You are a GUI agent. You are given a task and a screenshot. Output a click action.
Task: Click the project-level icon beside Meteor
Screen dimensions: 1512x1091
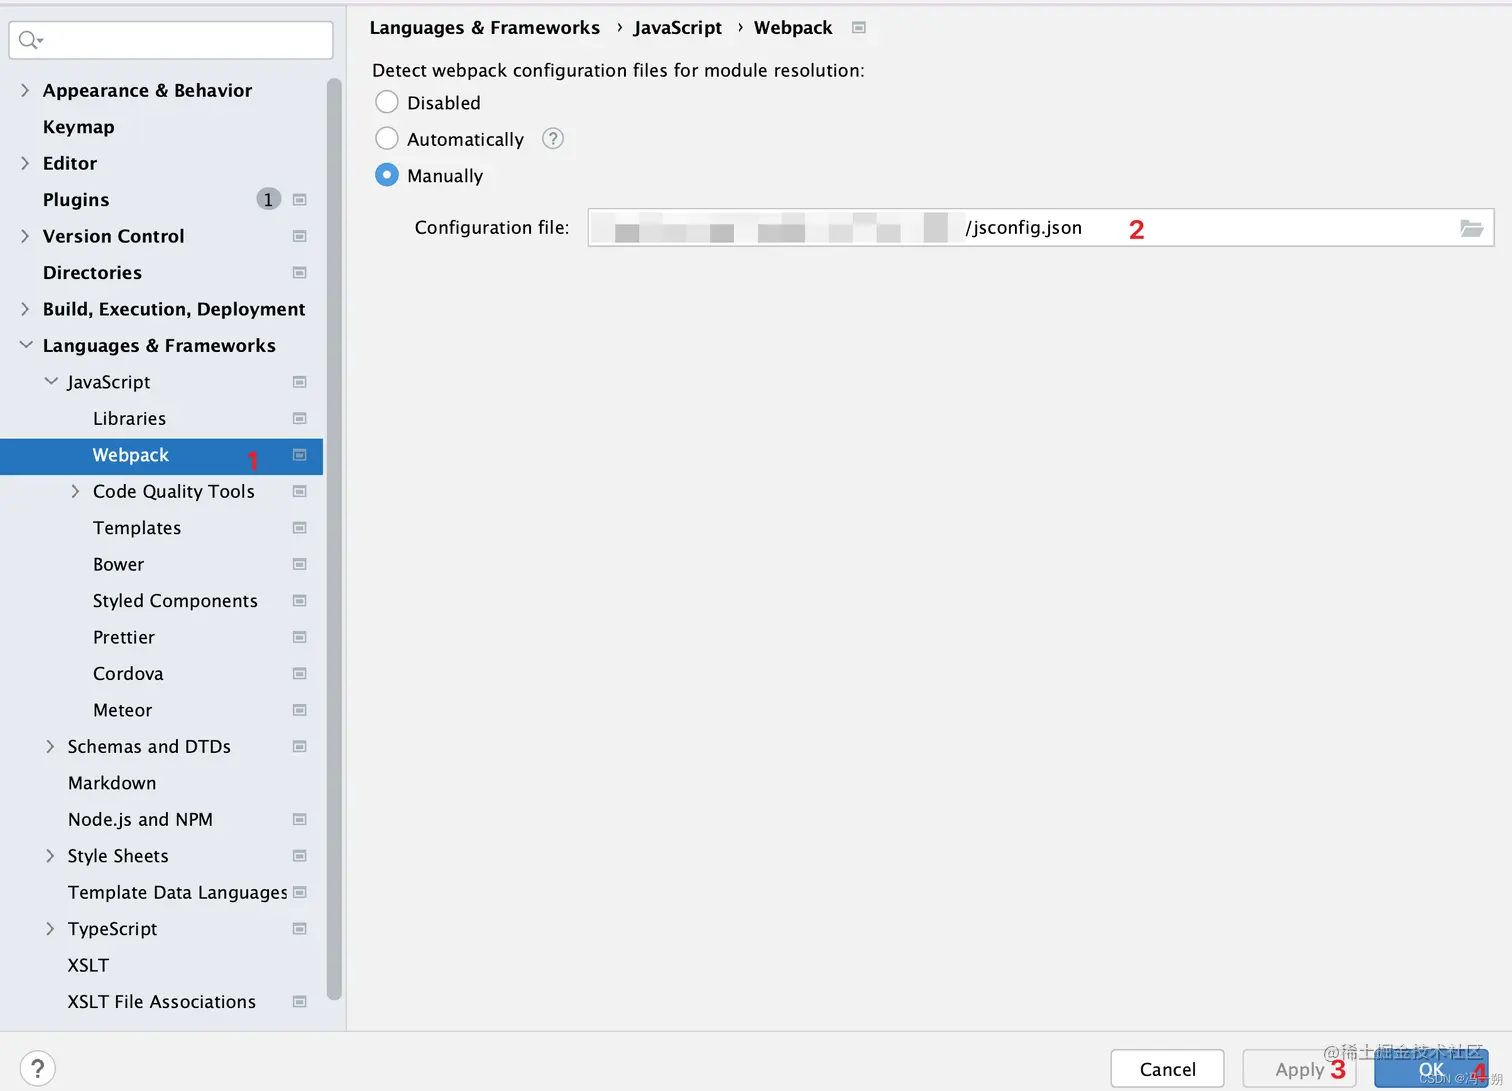tap(299, 710)
